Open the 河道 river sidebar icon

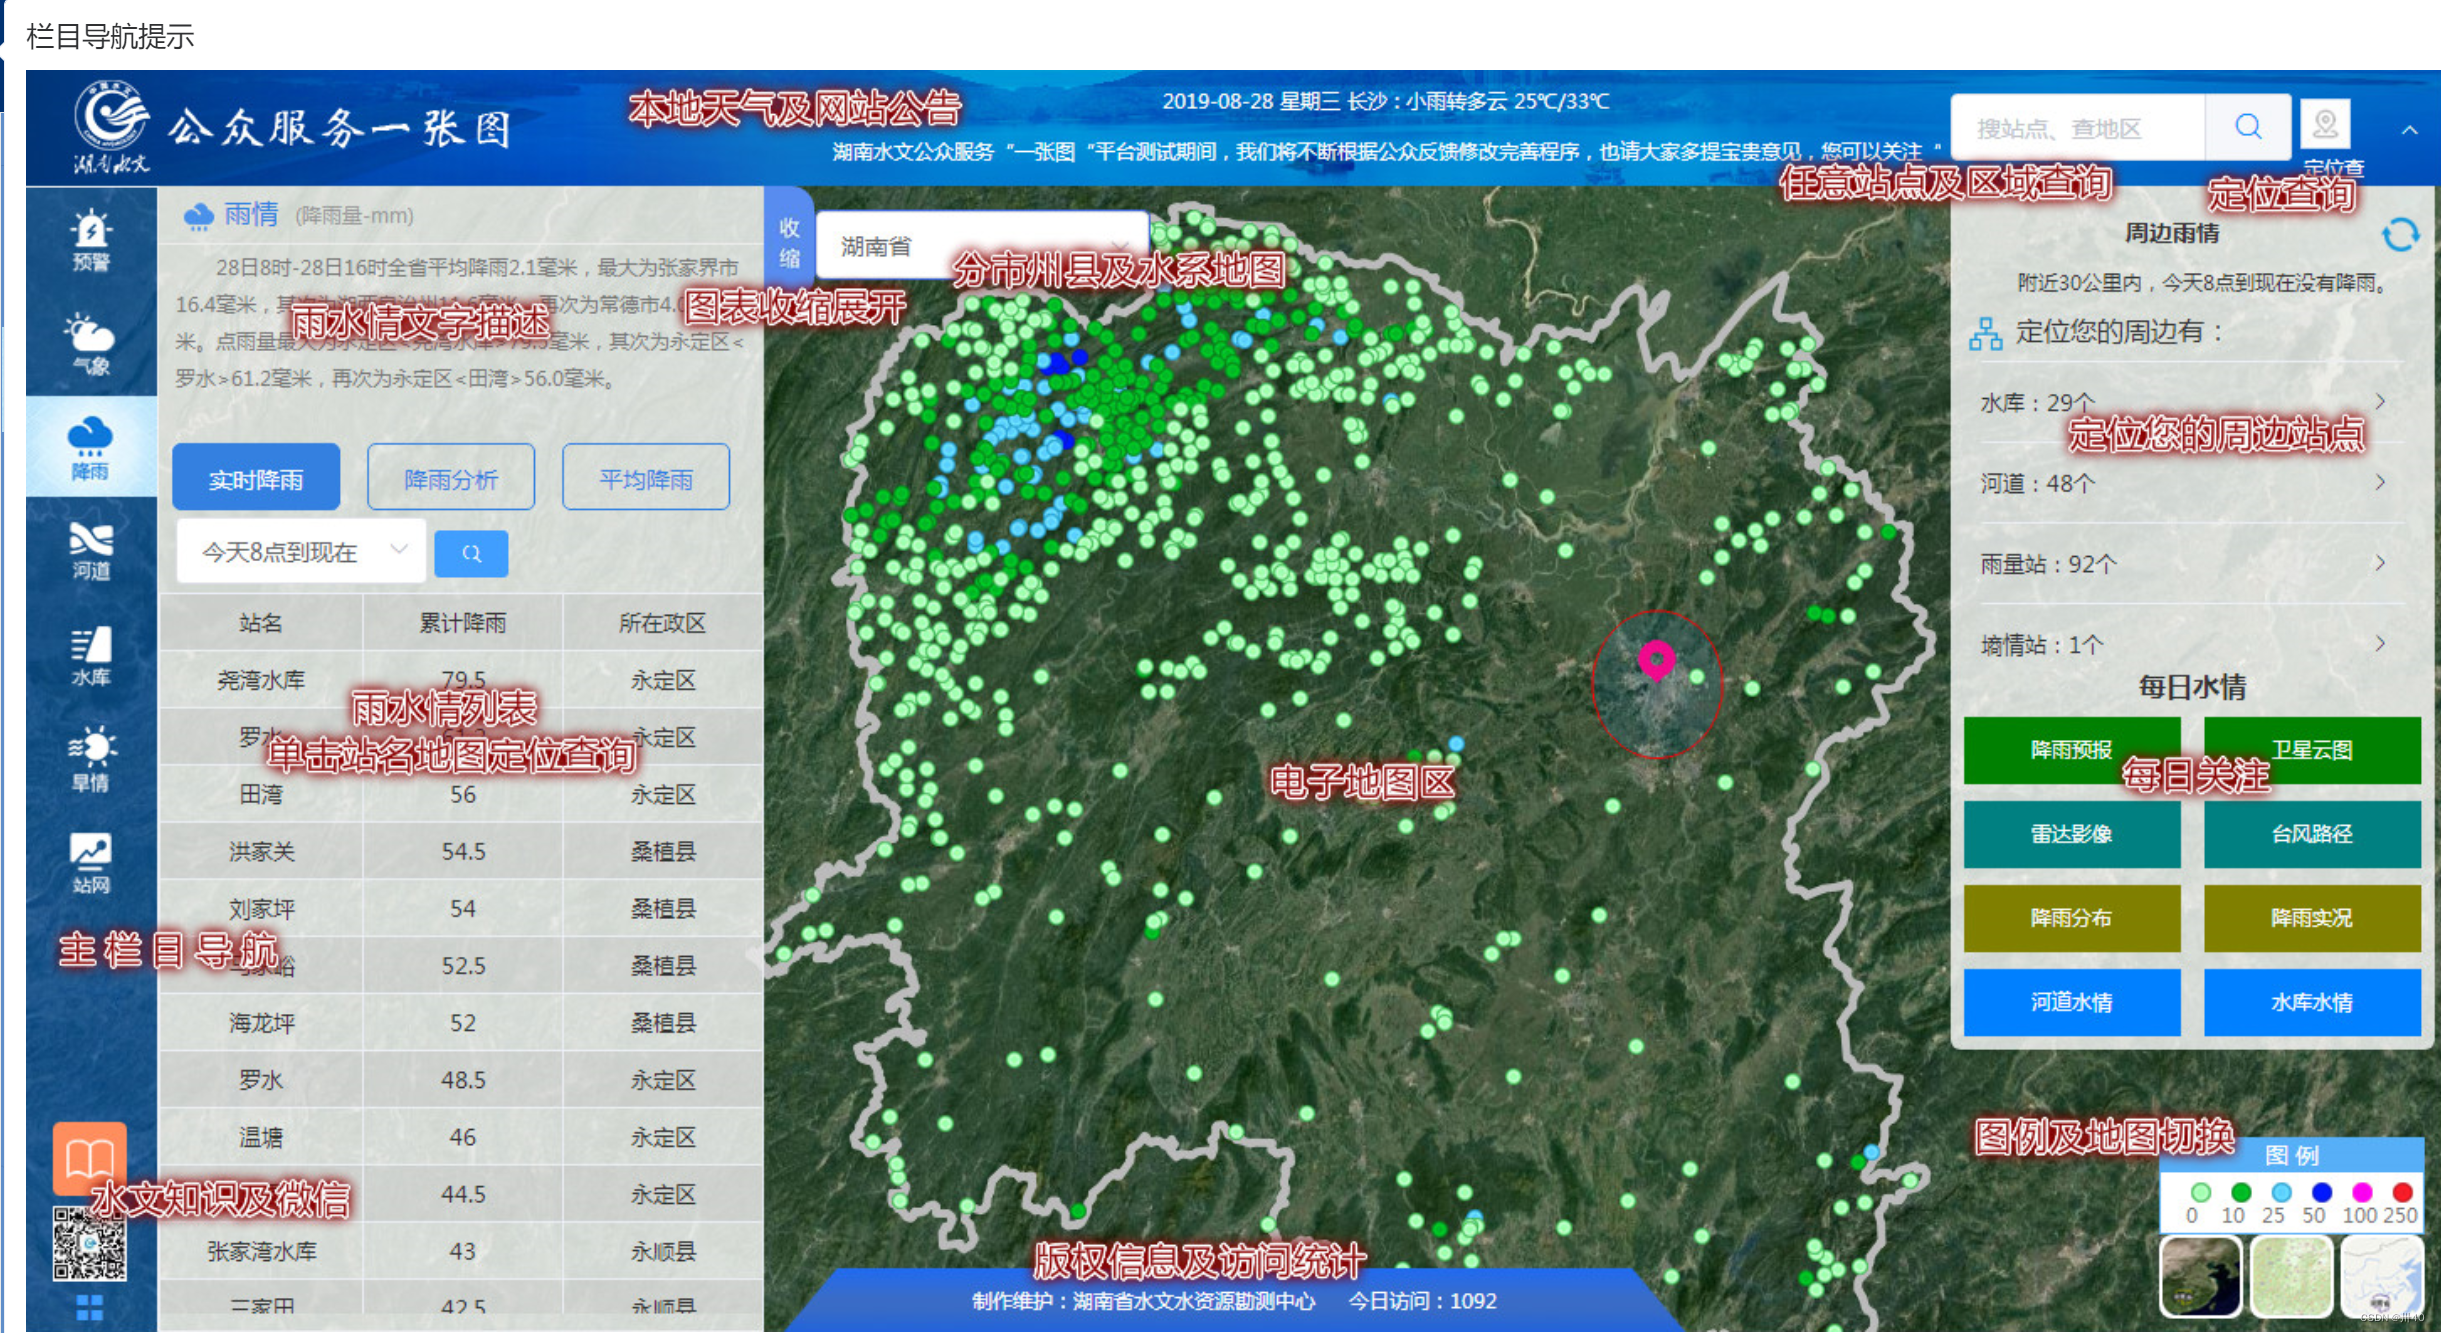(91, 550)
